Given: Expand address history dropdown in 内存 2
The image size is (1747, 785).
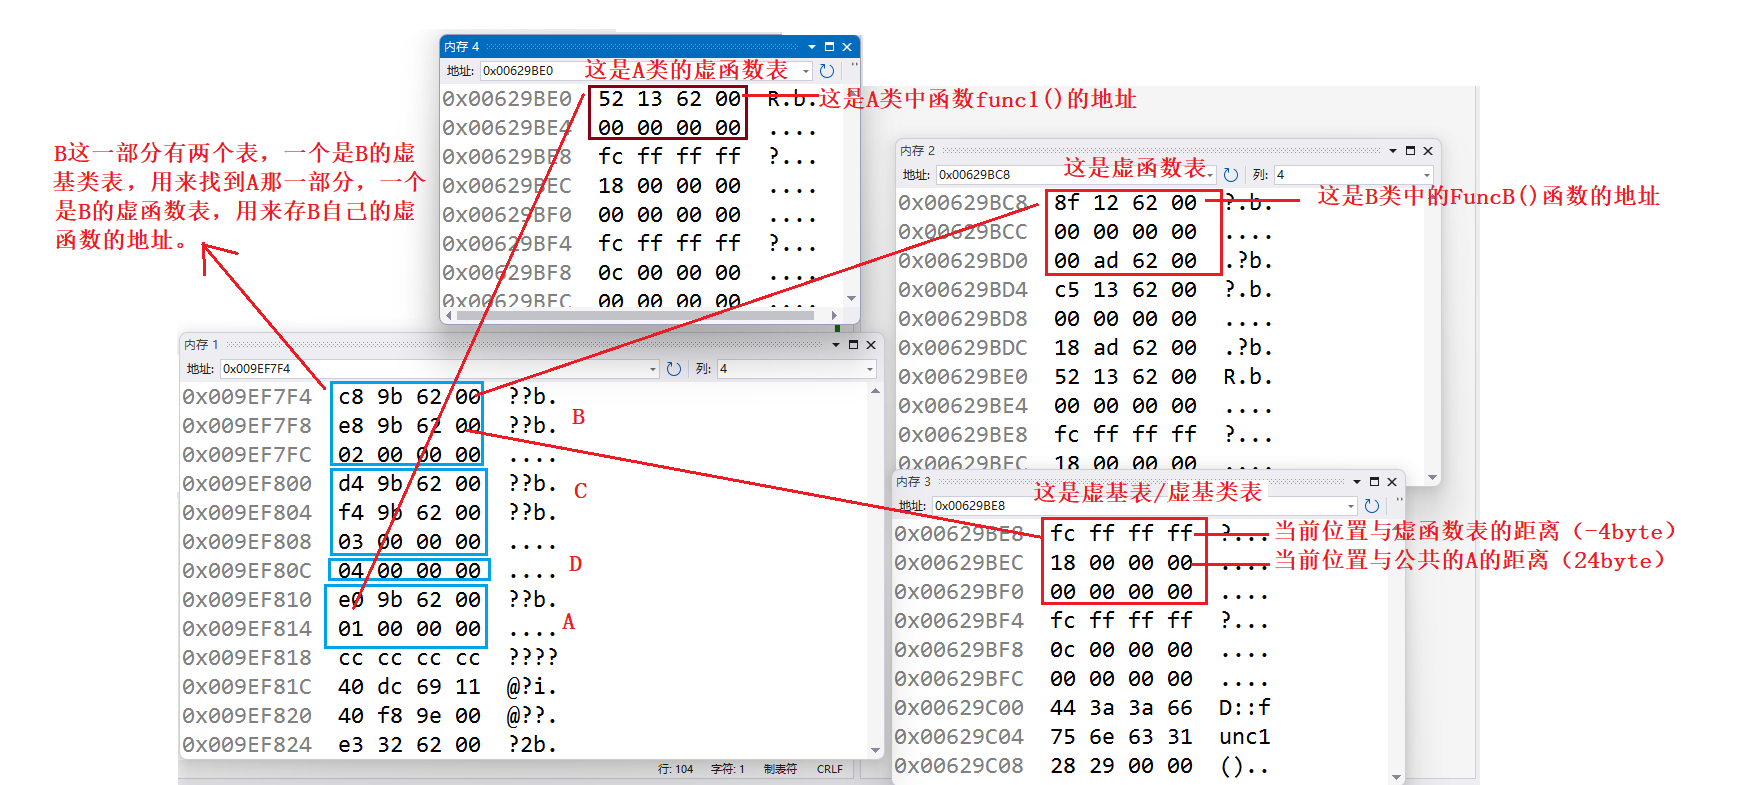Looking at the screenshot, I should click(x=1211, y=175).
